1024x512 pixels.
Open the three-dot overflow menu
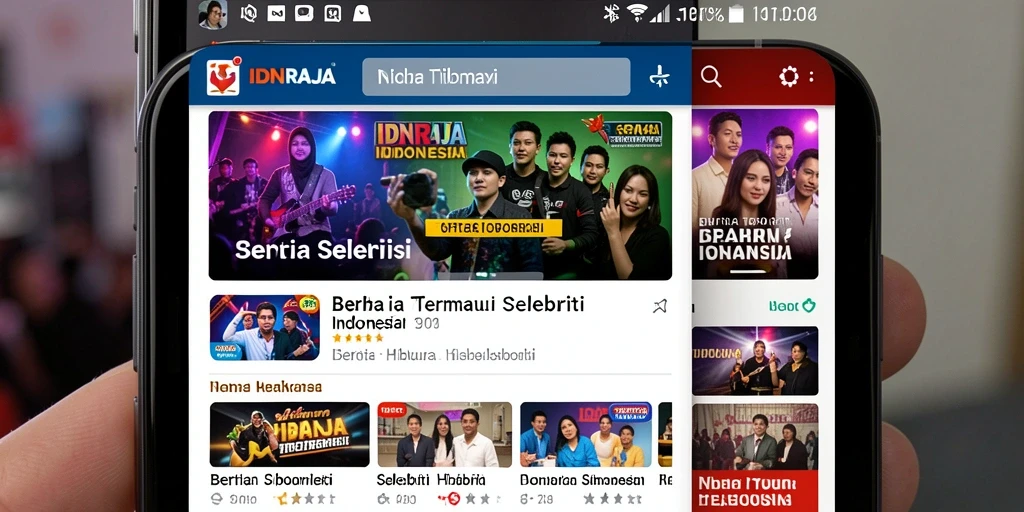click(812, 77)
